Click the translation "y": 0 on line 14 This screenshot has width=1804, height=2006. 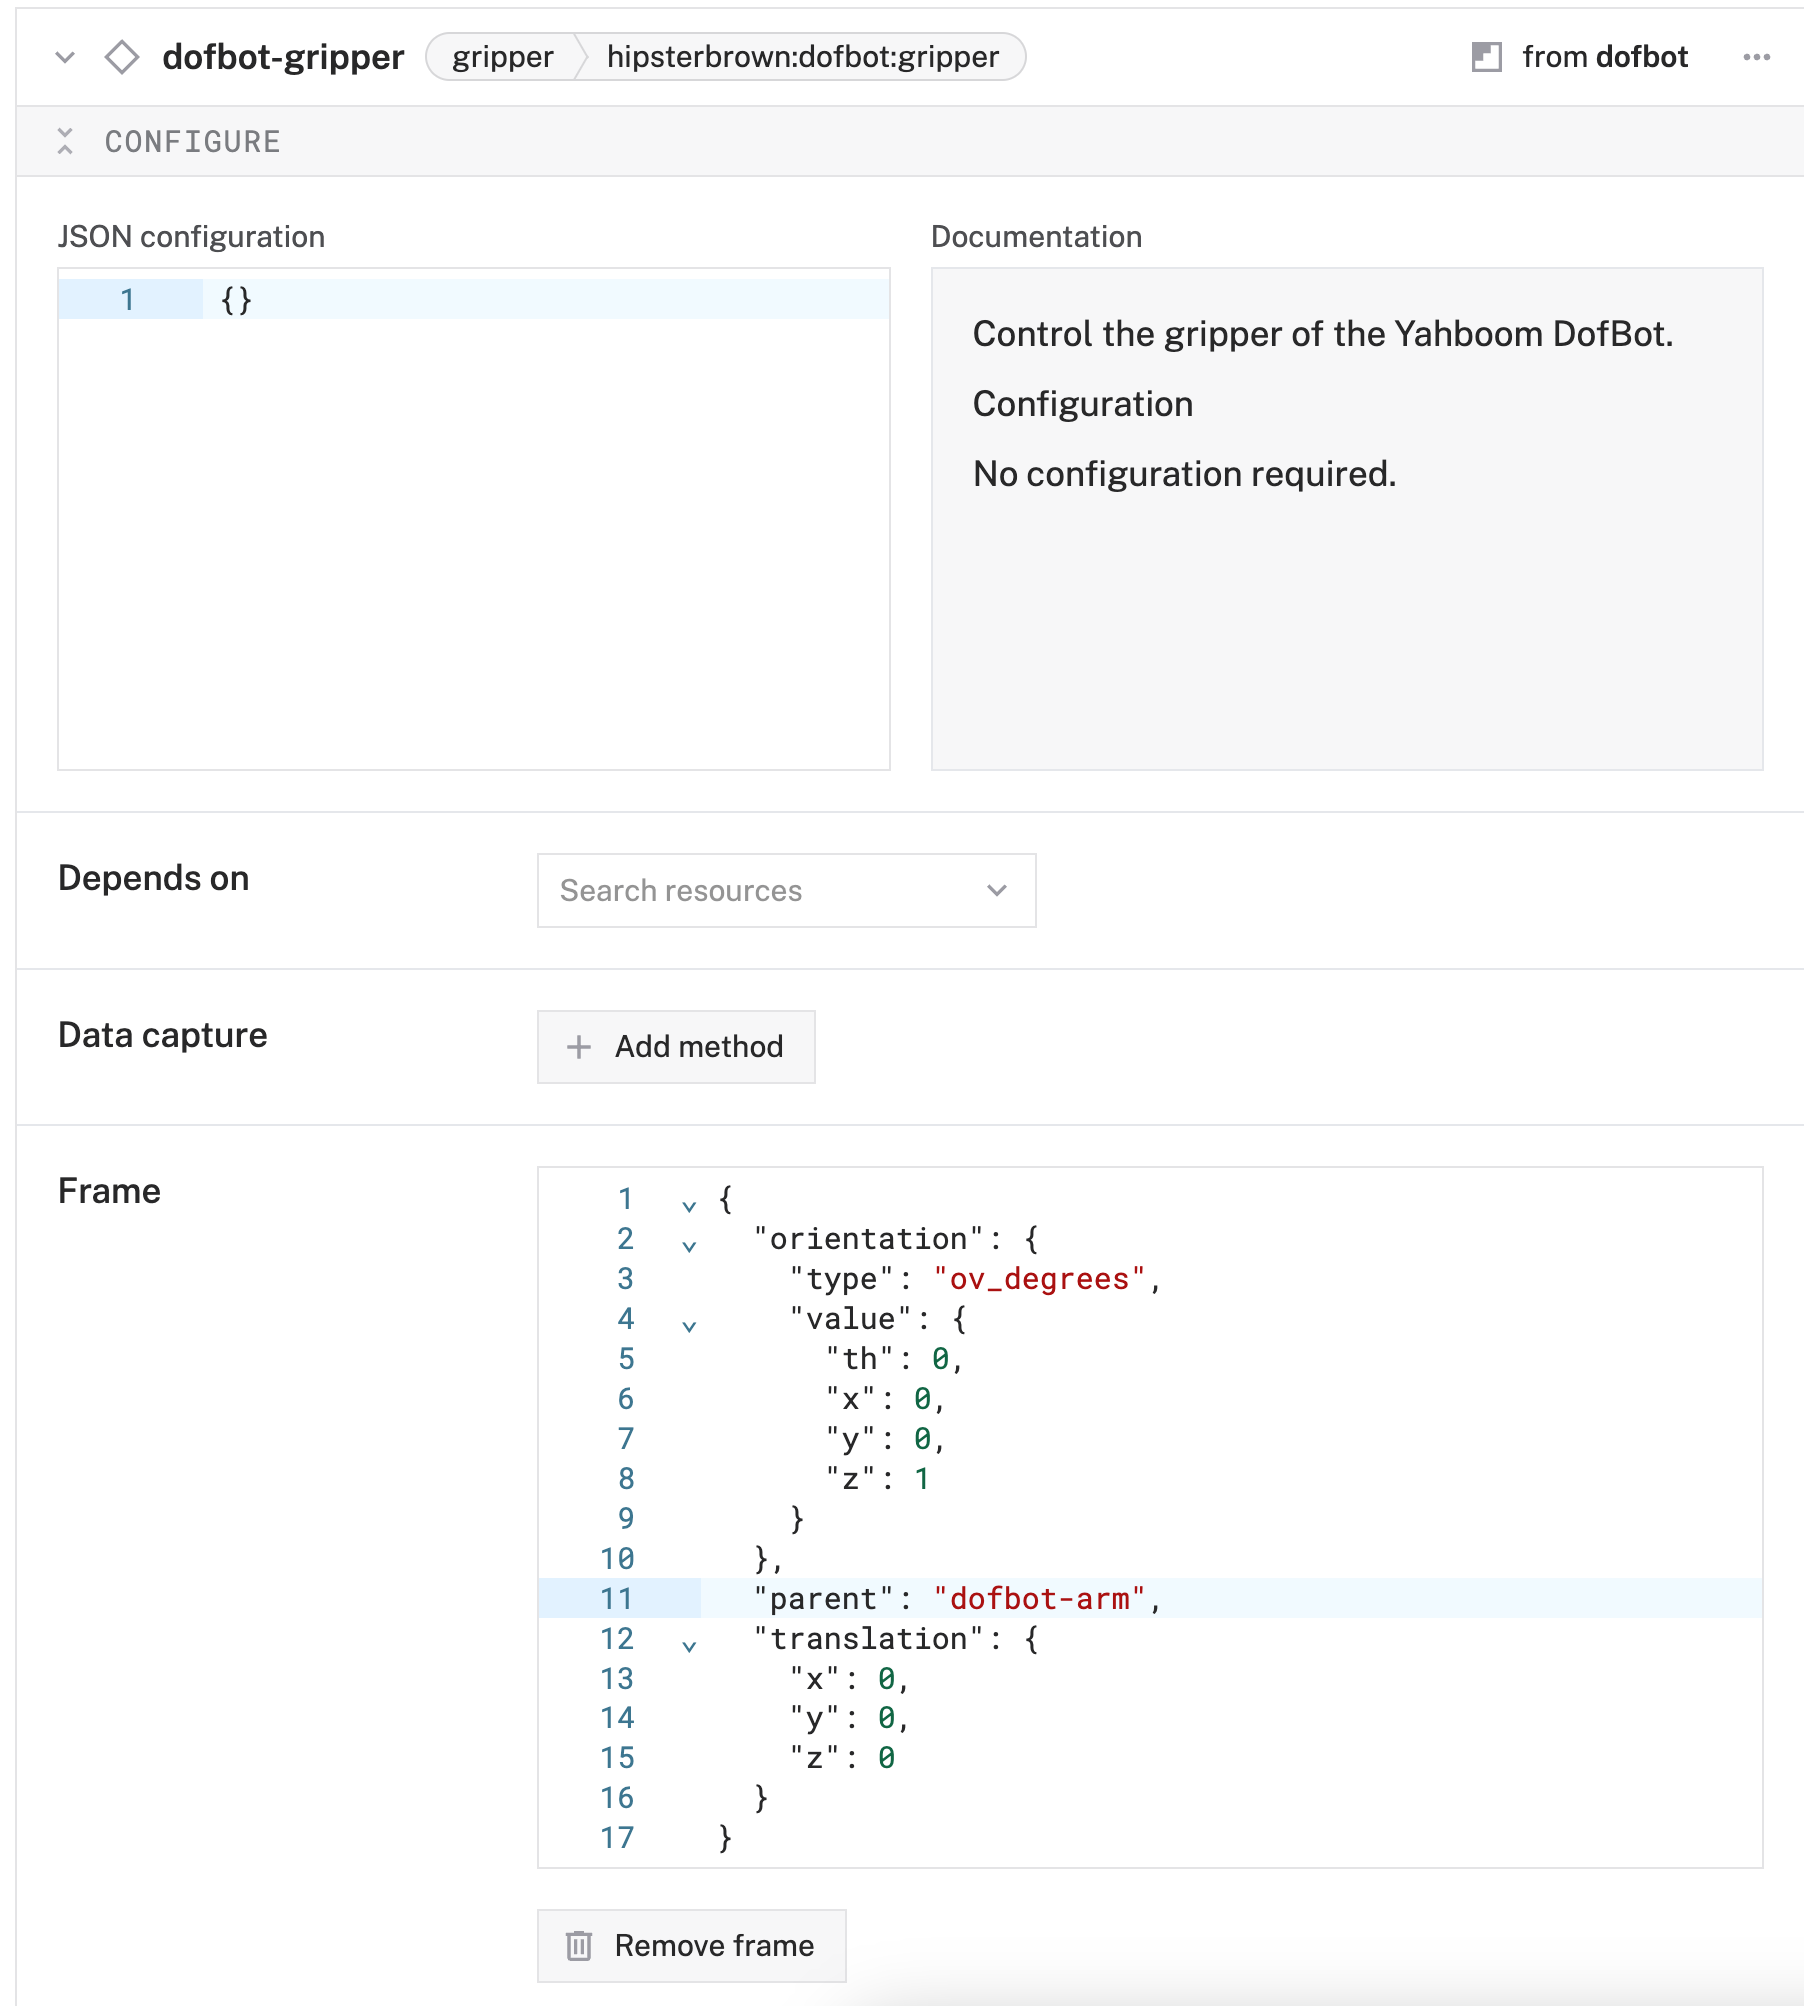(849, 1718)
